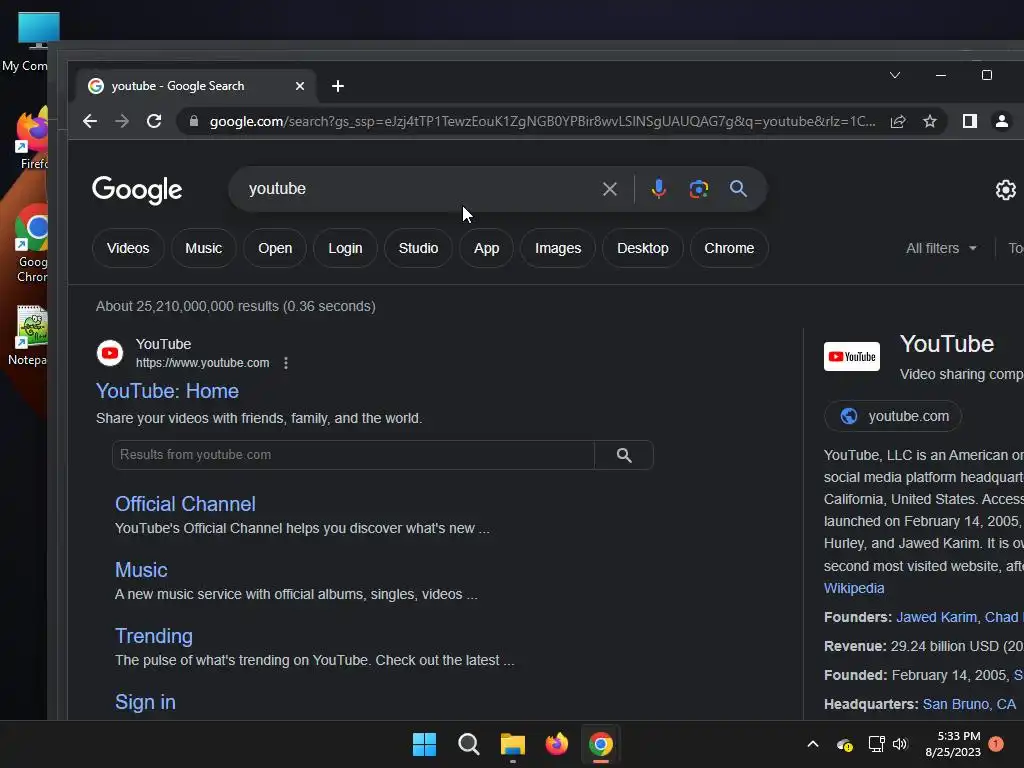Screen dimensions: 1024x768
Task: Open volume control in the system tray
Action: click(900, 744)
